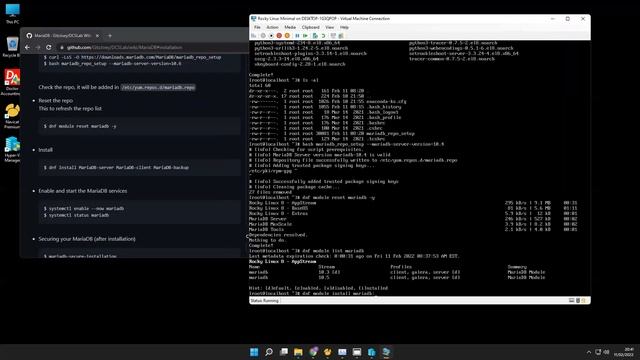Open Task View on the taskbar
This screenshot has width=640, height=360.
point(283,352)
